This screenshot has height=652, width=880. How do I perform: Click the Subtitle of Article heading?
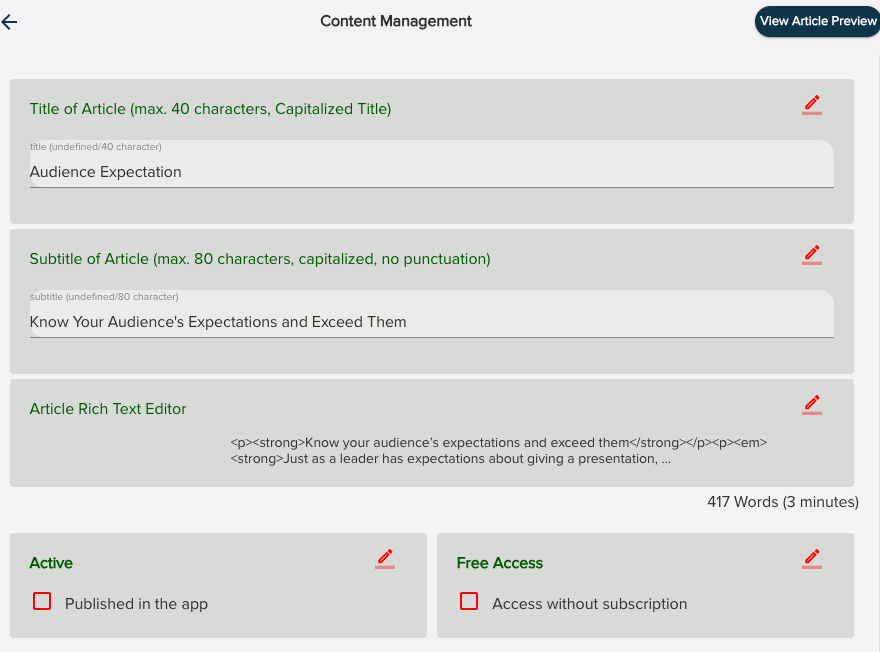pos(260,259)
